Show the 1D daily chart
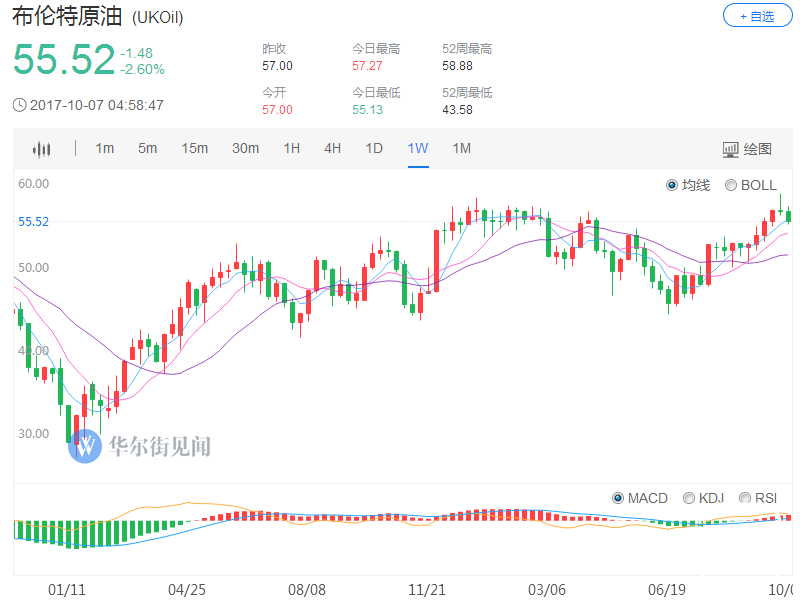This screenshot has height=600, width=800. (x=374, y=148)
